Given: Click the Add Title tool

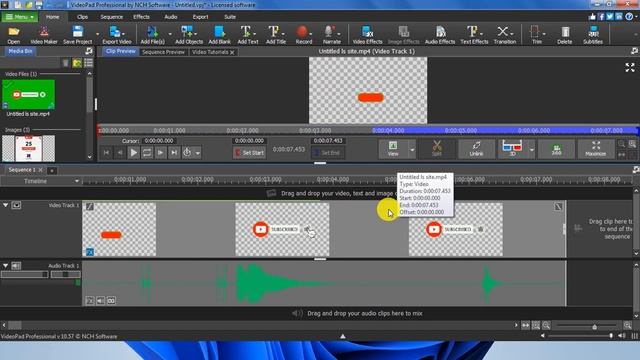Looking at the screenshot, I should [x=276, y=35].
